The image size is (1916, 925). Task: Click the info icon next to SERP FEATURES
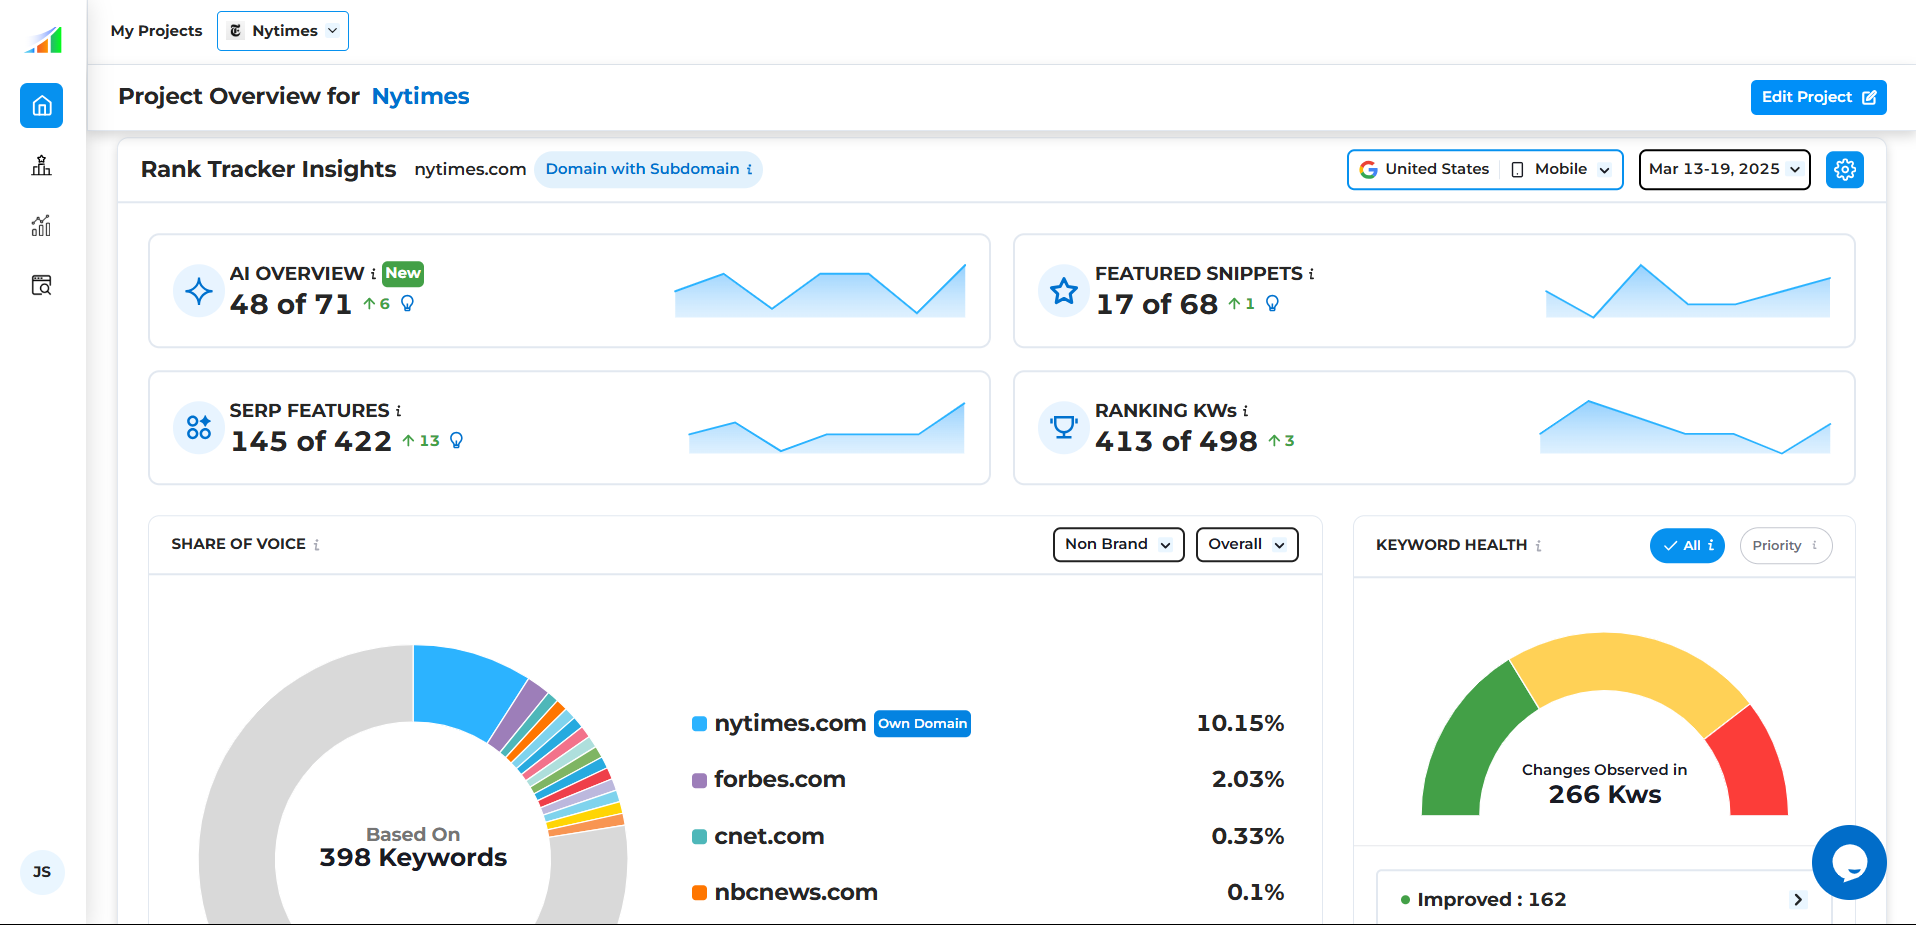click(x=398, y=411)
